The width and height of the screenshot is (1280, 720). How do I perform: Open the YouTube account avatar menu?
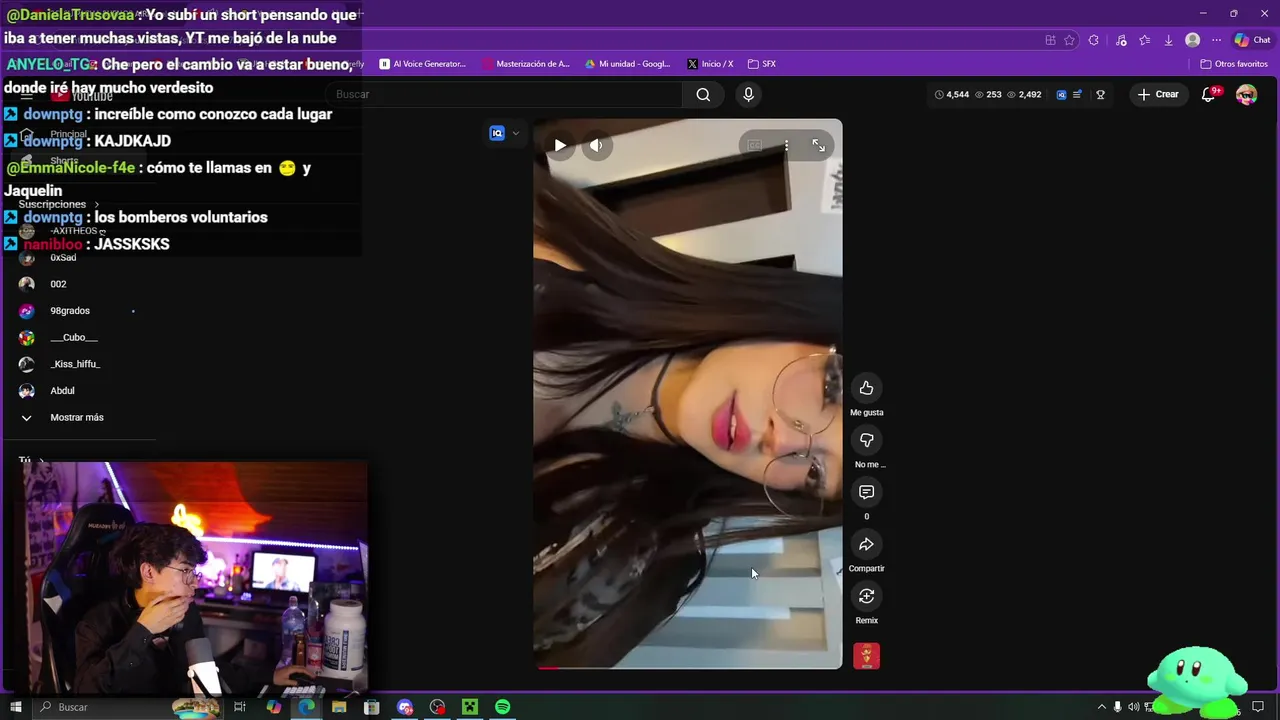[x=1246, y=94]
